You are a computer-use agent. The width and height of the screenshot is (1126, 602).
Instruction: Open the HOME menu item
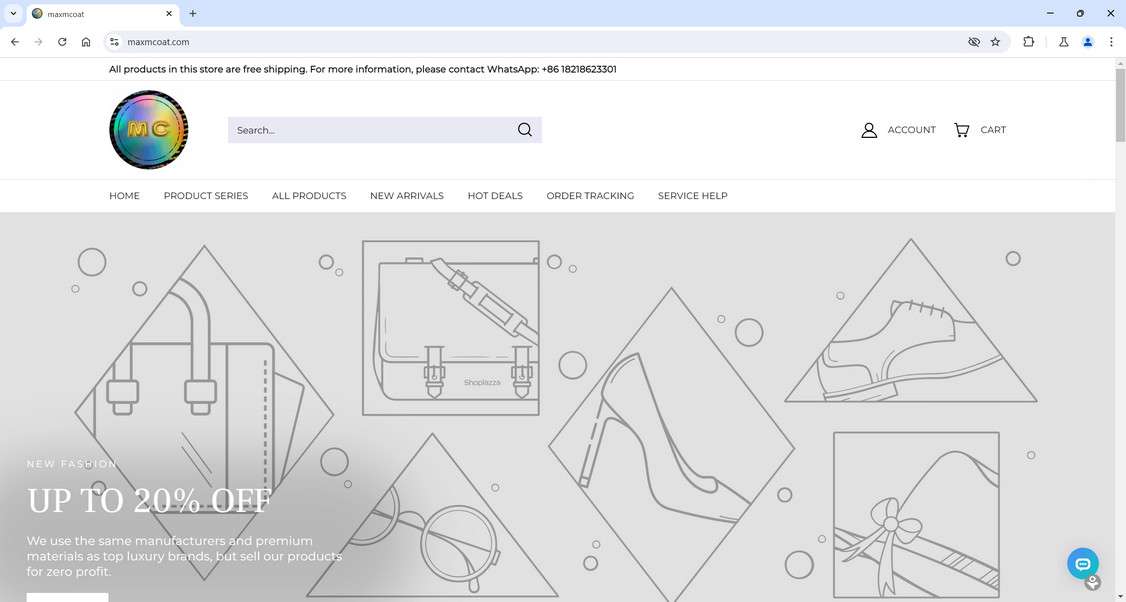tap(124, 195)
